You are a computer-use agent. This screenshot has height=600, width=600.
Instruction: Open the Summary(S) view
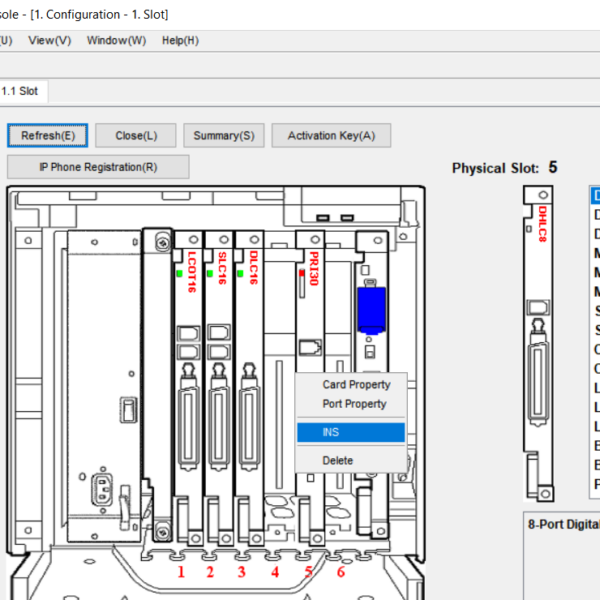(x=224, y=136)
